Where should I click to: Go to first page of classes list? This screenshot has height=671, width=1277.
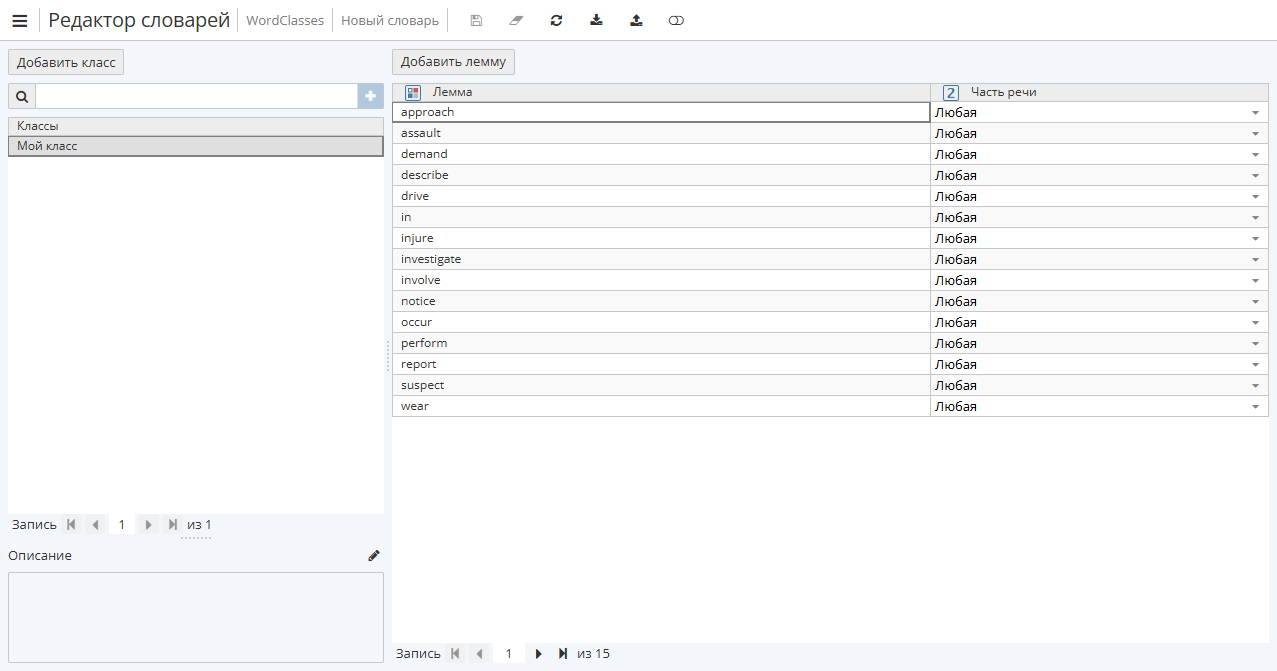71,524
